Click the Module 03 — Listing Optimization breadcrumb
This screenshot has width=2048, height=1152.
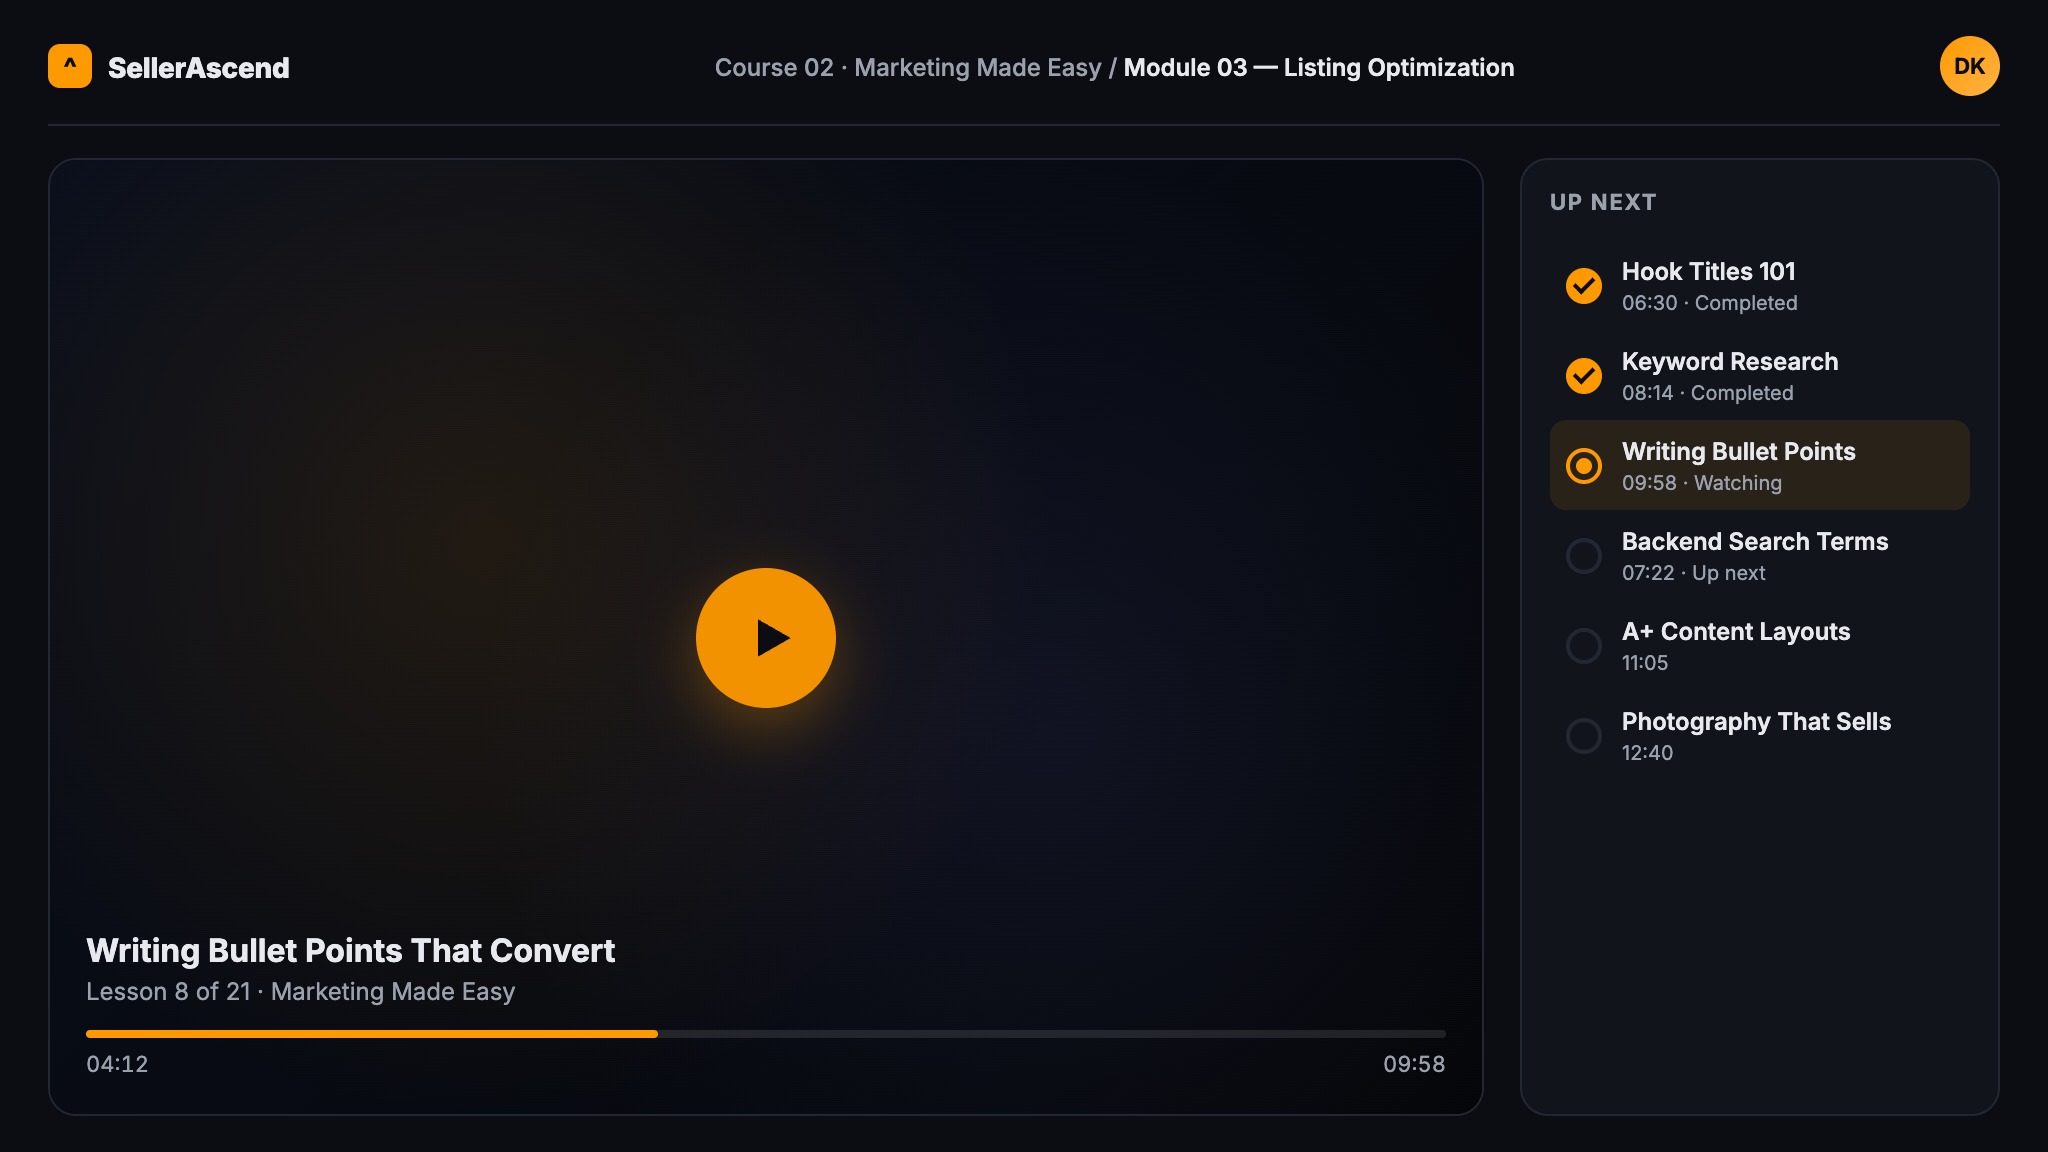coord(1319,67)
